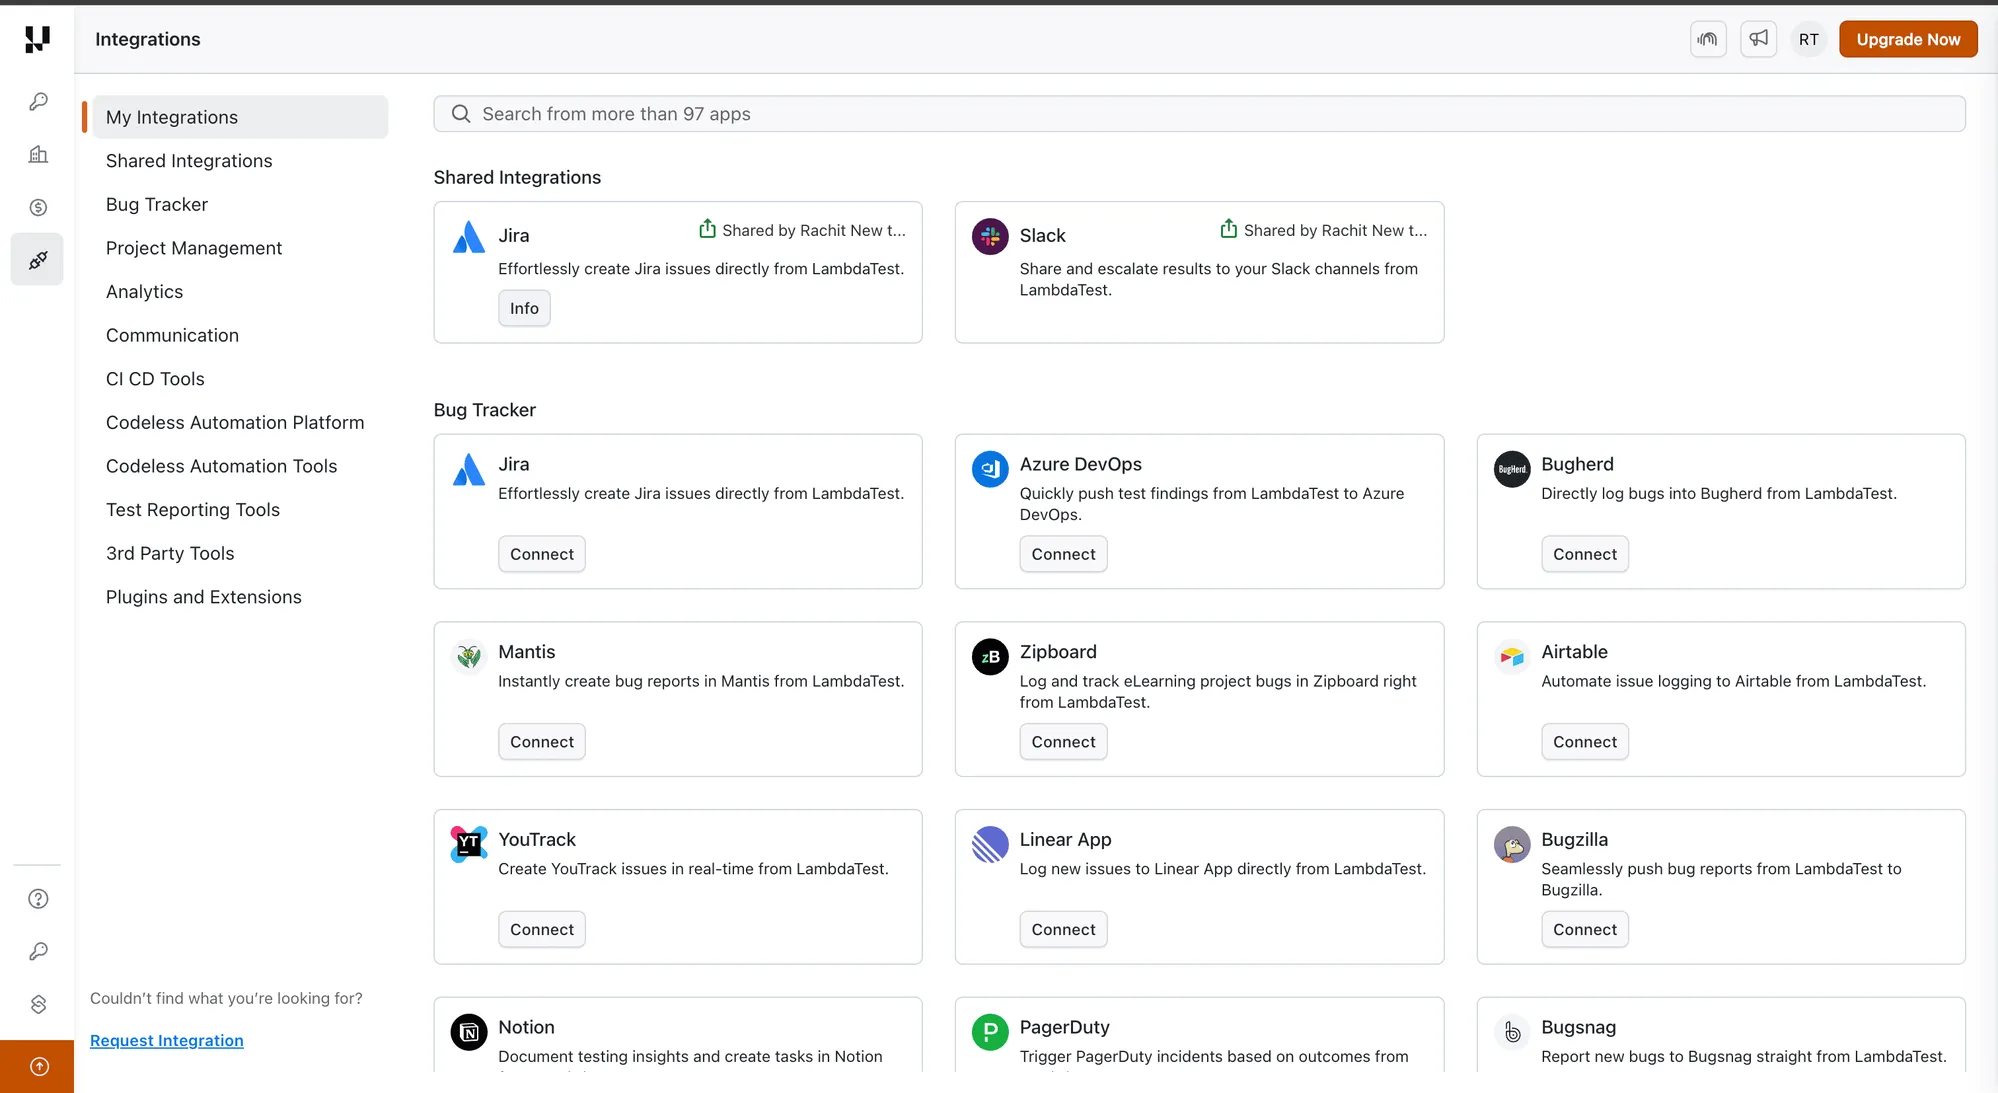Click the share icon on shared Jira card

[x=707, y=229]
